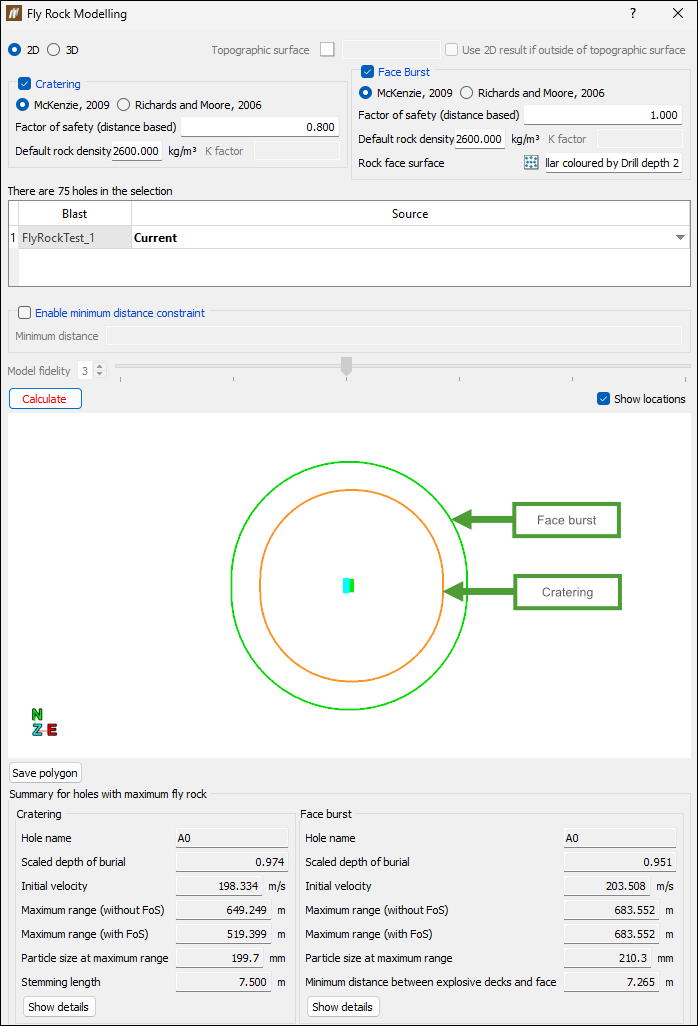Viewport: 698px width, 1026px height.
Task: Click Face burst initial velocity value 203.508
Action: click(607, 886)
